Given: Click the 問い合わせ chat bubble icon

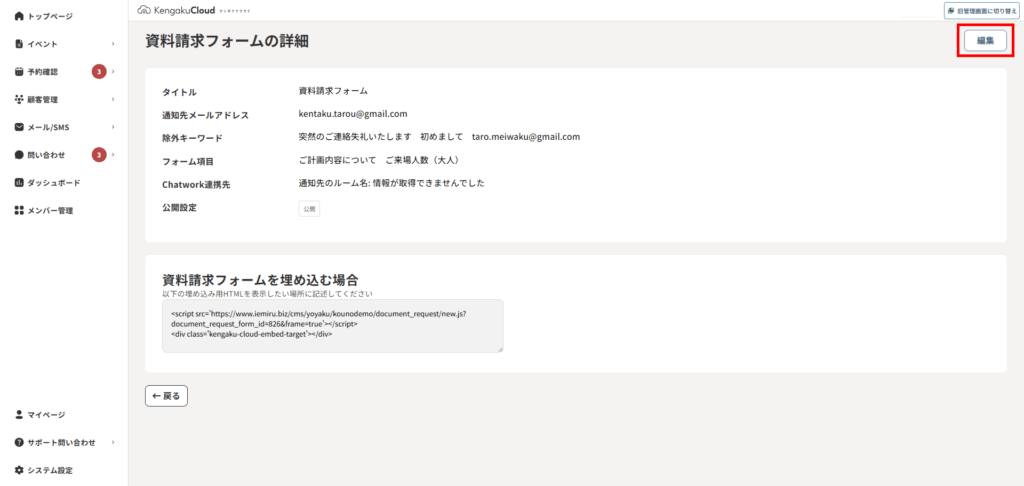Looking at the screenshot, I should tap(19, 155).
